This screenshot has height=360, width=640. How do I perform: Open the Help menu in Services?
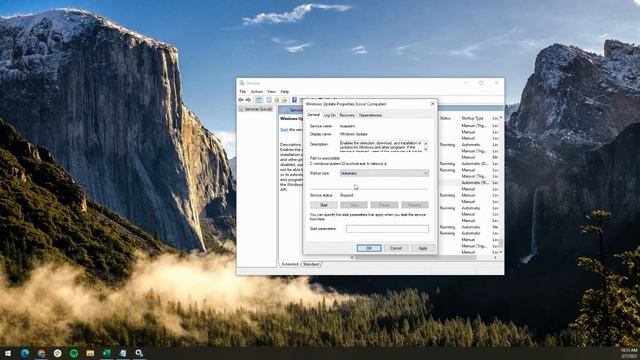pos(285,91)
